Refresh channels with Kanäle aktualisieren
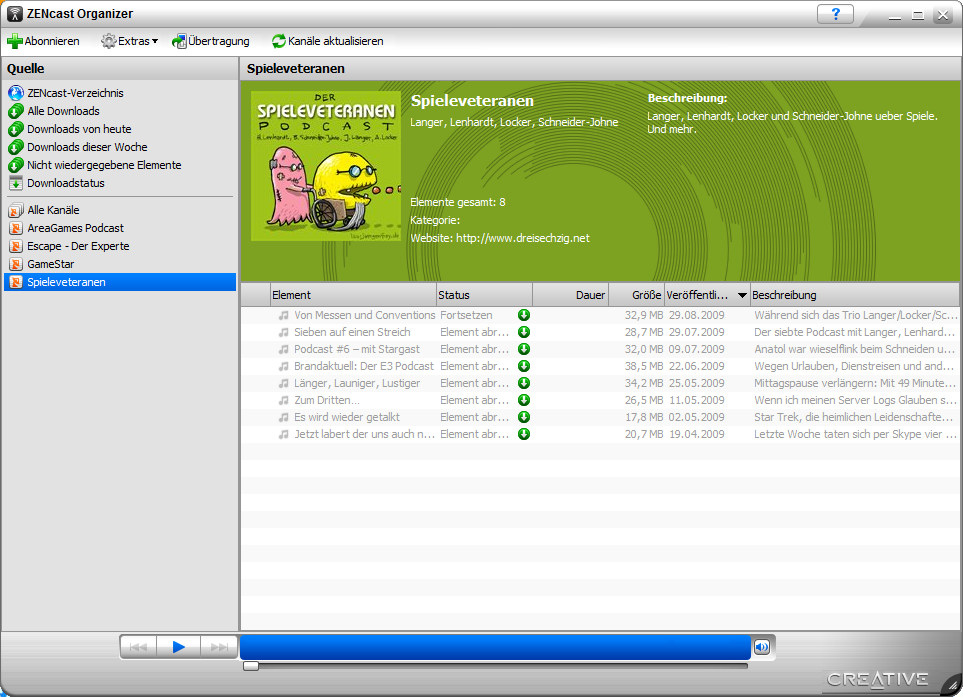This screenshot has width=963, height=697. [327, 41]
